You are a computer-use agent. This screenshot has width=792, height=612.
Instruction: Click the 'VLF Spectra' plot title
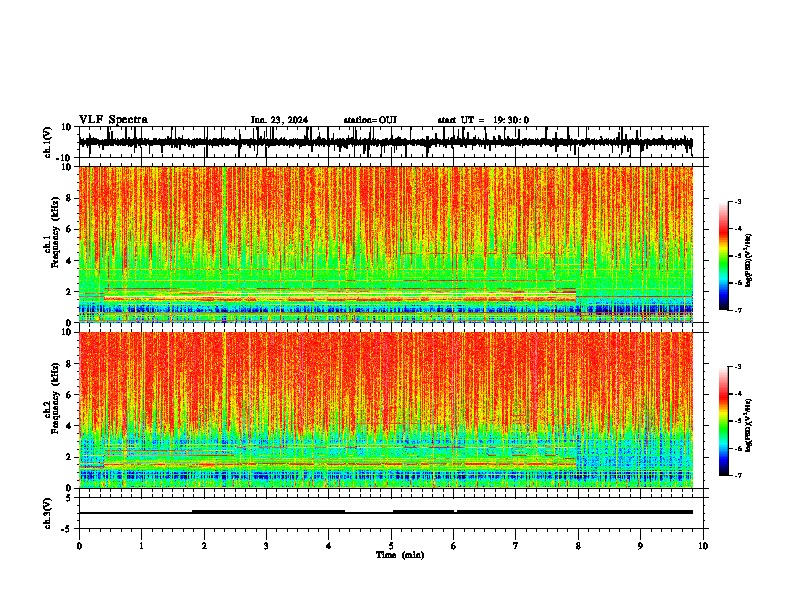point(113,120)
